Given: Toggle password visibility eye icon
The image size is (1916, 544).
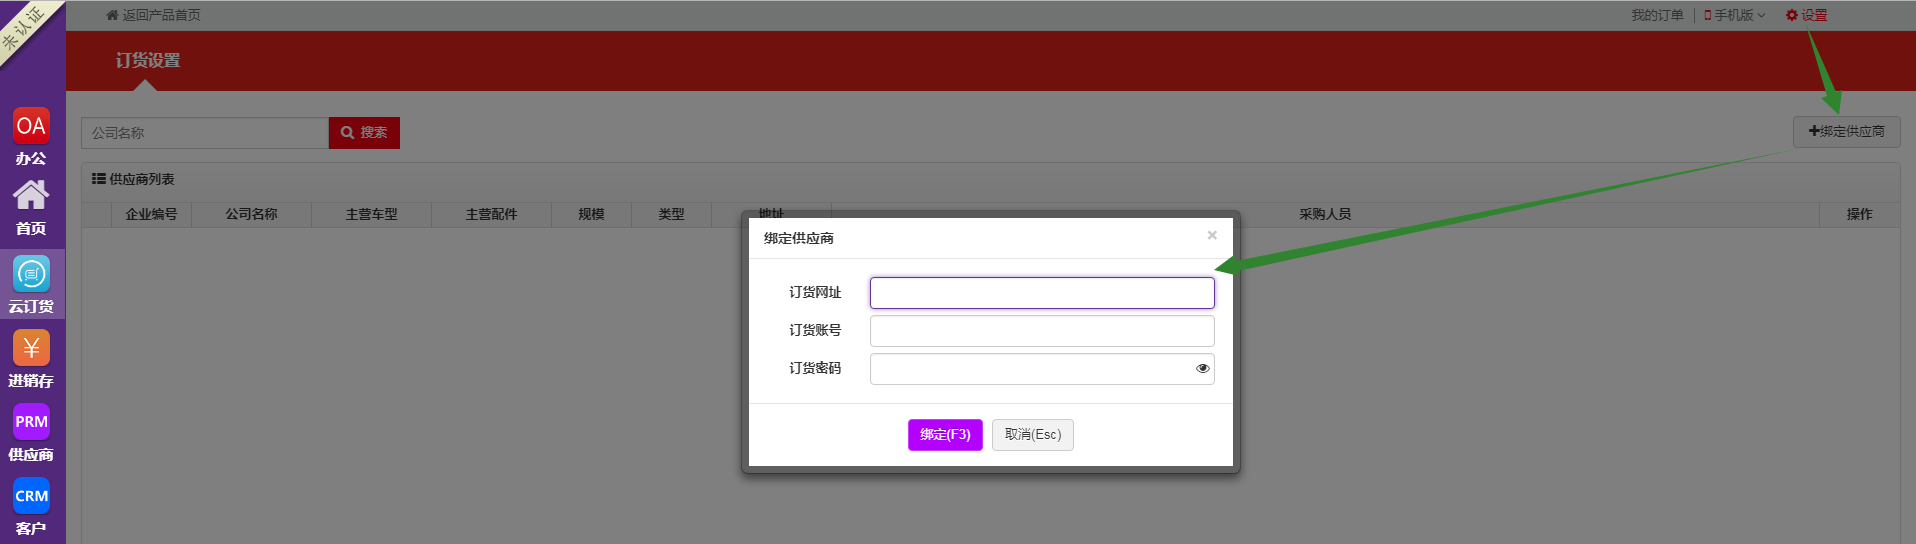Looking at the screenshot, I should 1202,369.
